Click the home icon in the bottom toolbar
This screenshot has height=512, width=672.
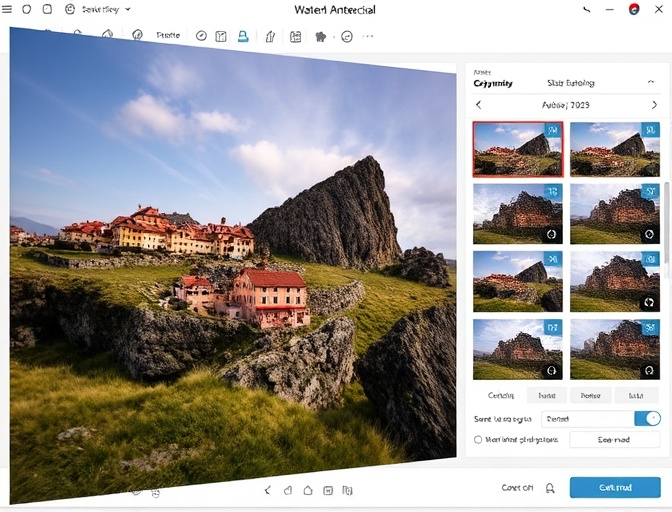[308, 490]
